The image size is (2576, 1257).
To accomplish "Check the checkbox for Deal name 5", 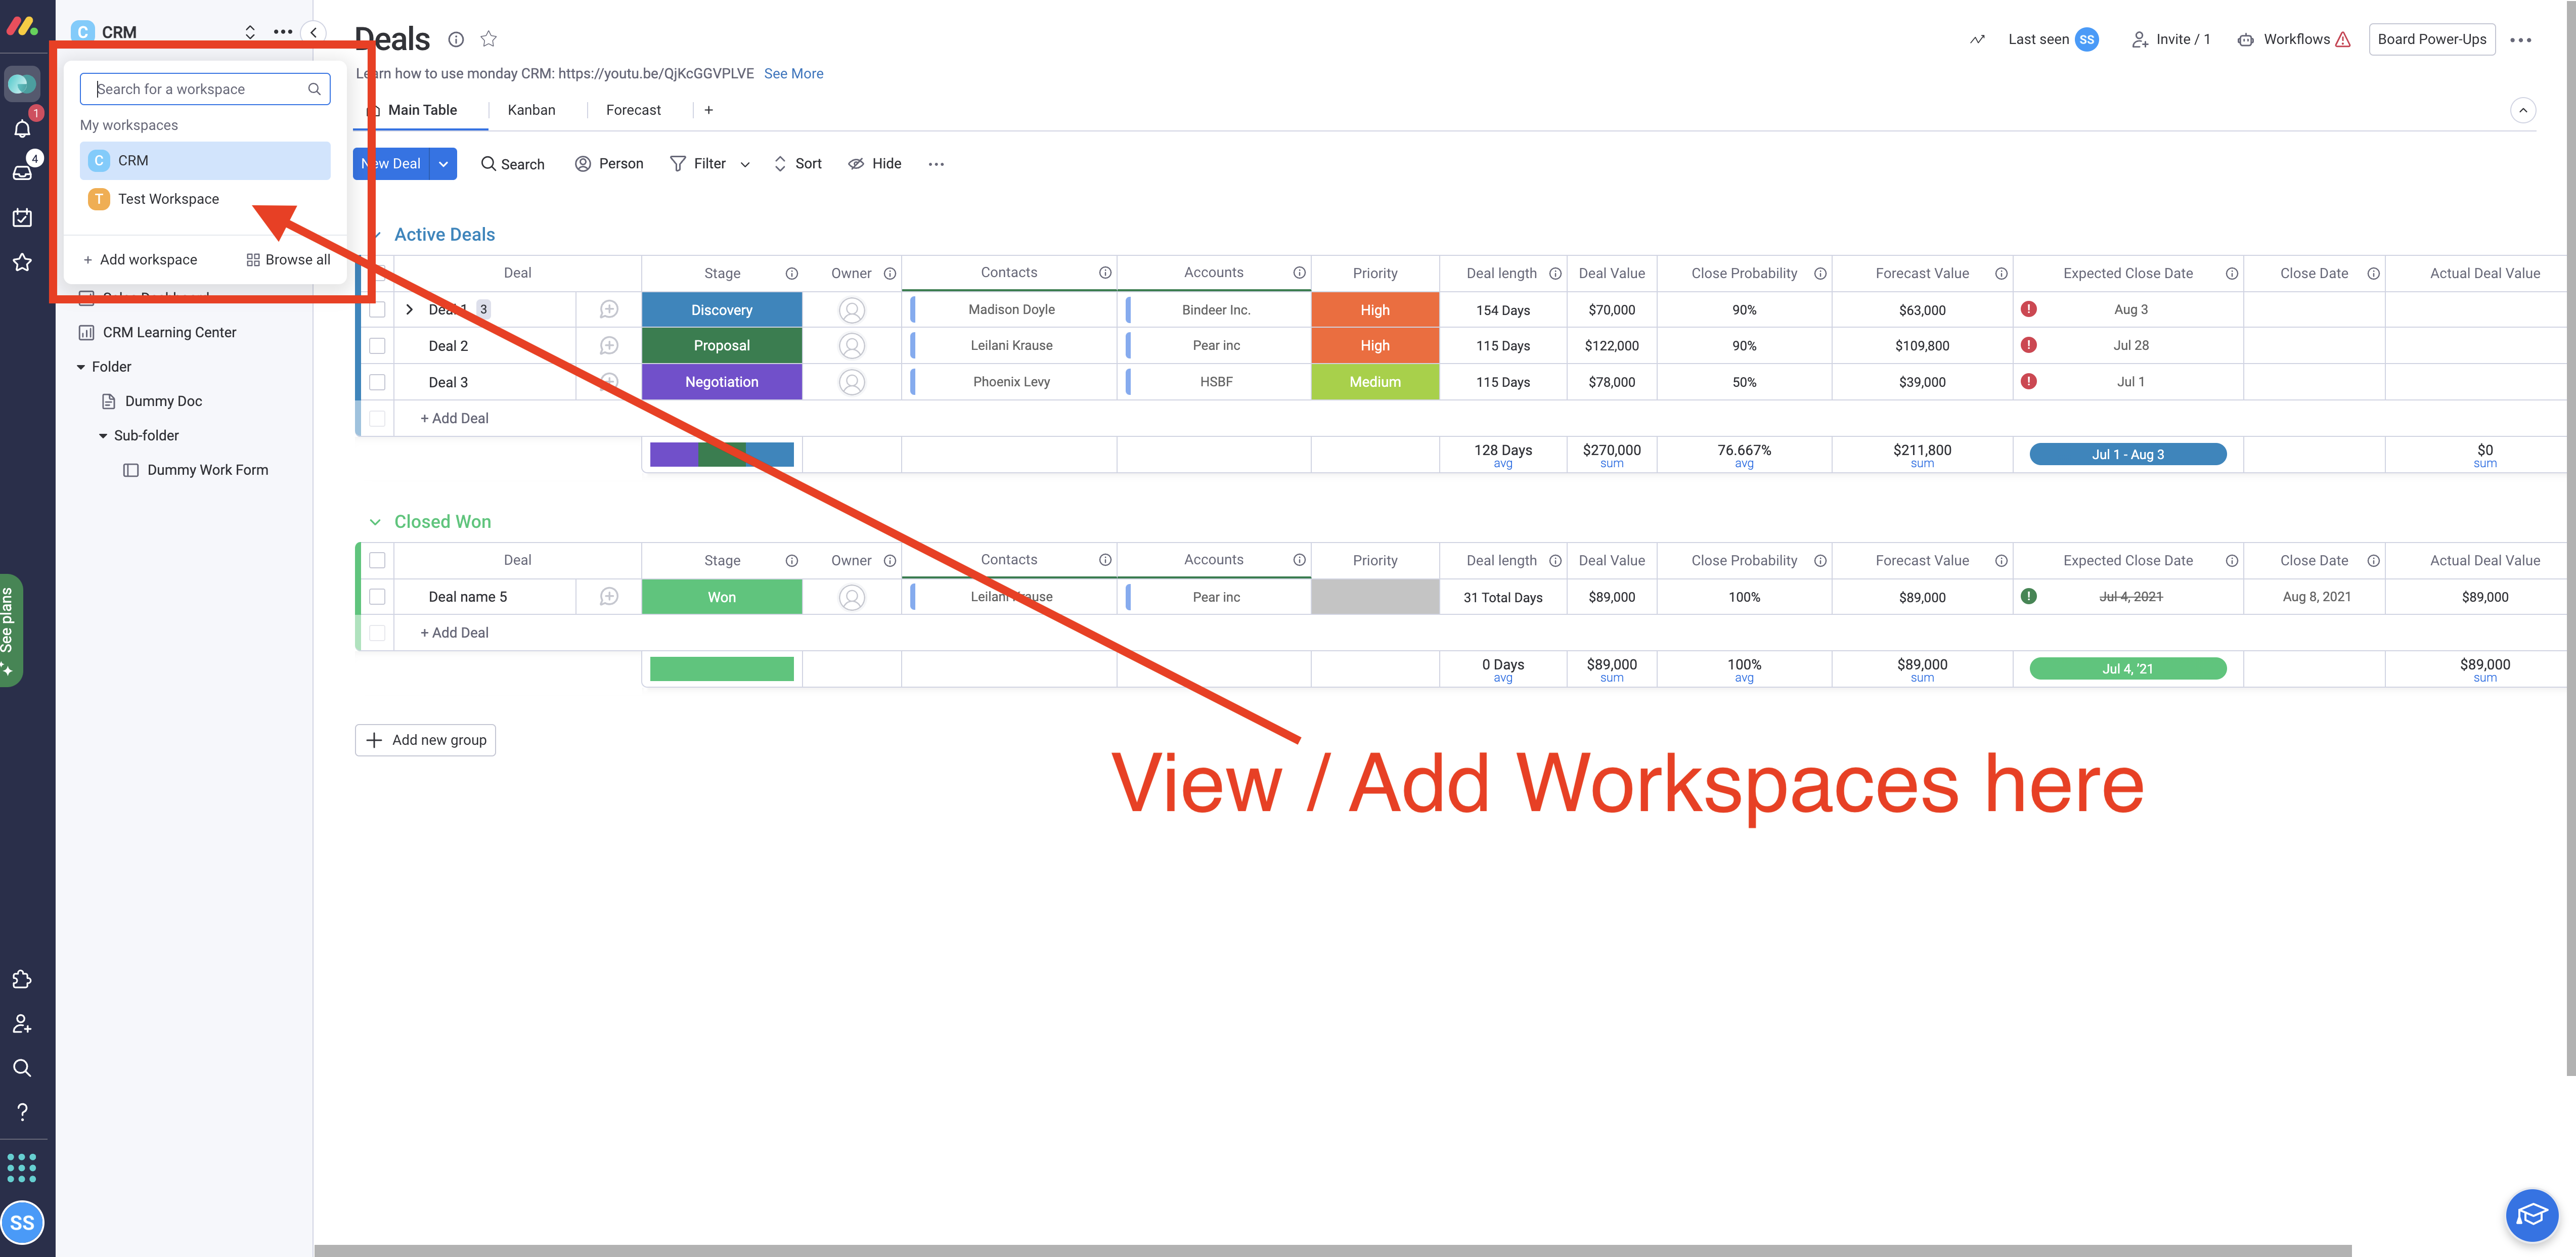I will tap(377, 597).
